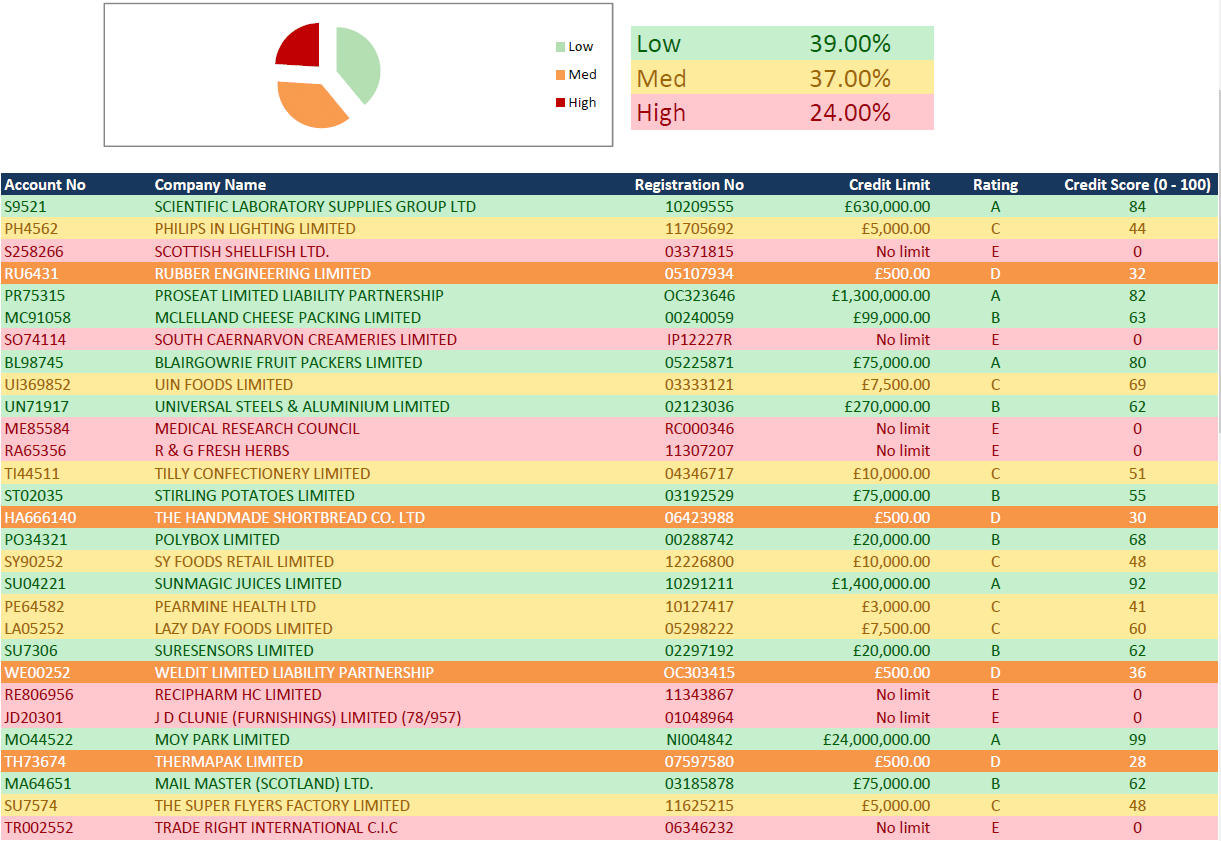1221x841 pixels.
Task: Click the red High legend swatch
Action: pyautogui.click(x=560, y=103)
